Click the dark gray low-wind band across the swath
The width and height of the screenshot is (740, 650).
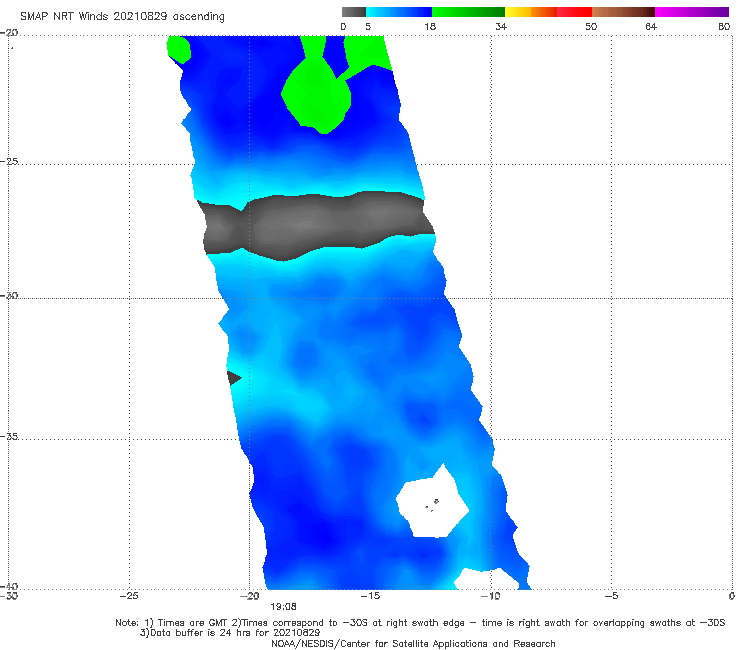pyautogui.click(x=316, y=226)
